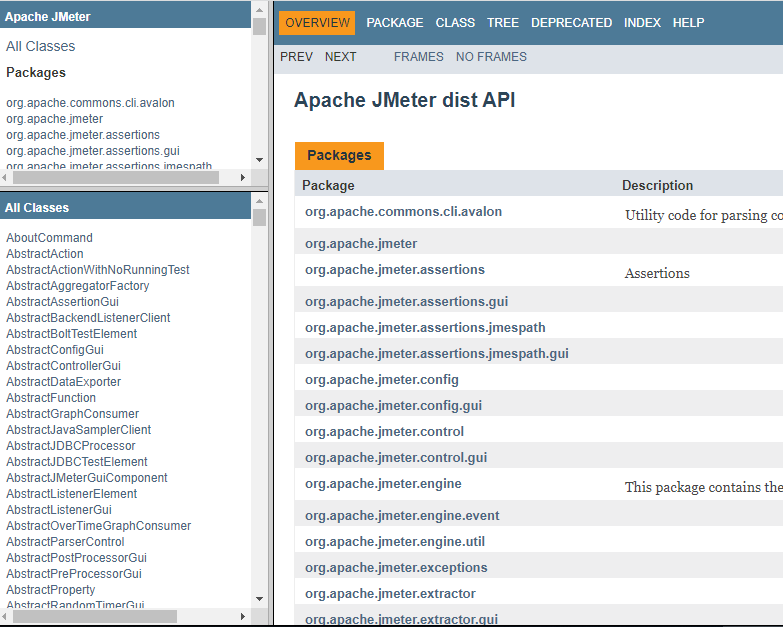Open org.apache.jmeter.assertions.gui in package table
This screenshot has height=627, width=783.
[406, 301]
